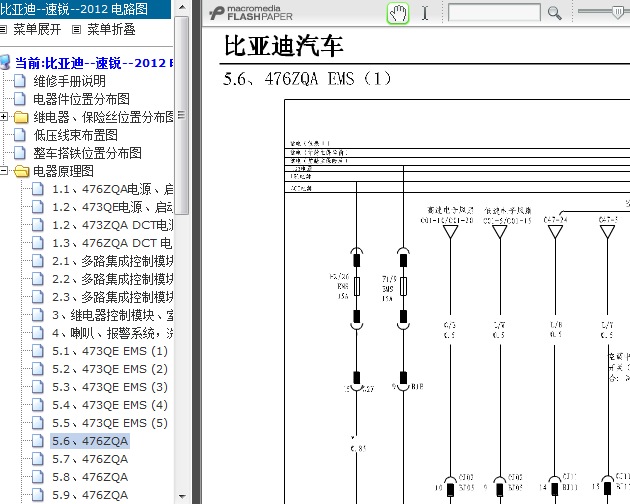Click the 菜单折叠 list icon
Image resolution: width=630 pixels, height=504 pixels.
(76, 29)
